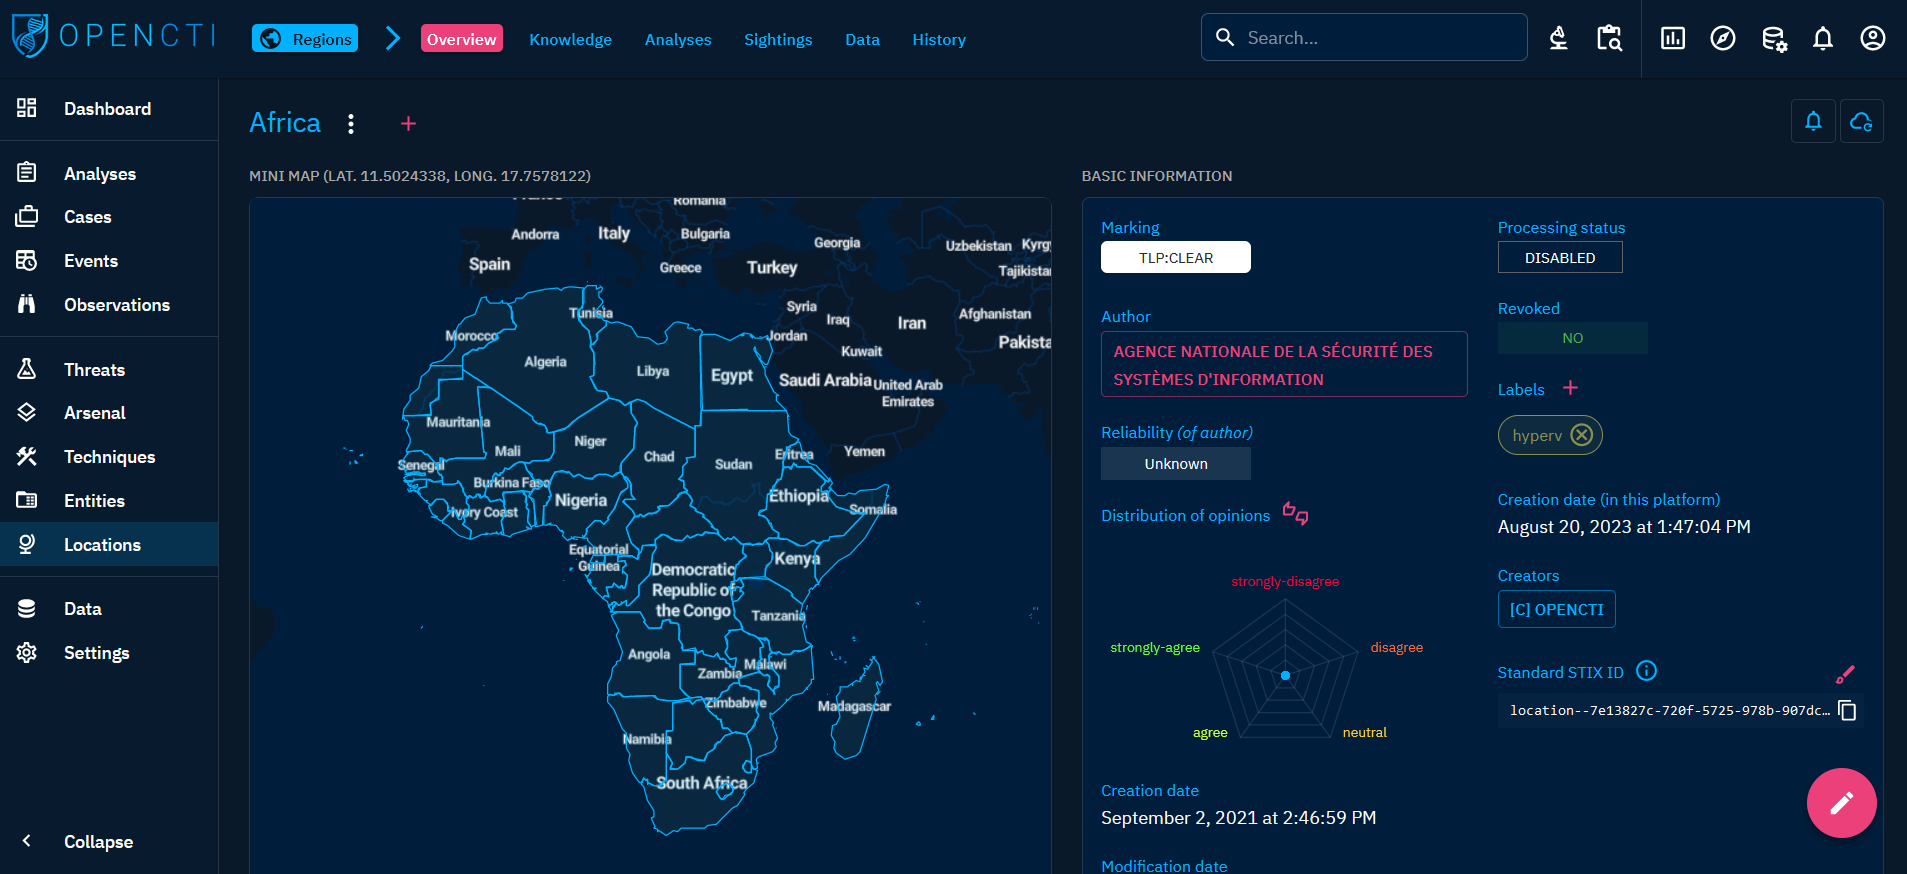This screenshot has height=874, width=1907.
Task: Switch to the Knowledge tab
Action: point(570,40)
